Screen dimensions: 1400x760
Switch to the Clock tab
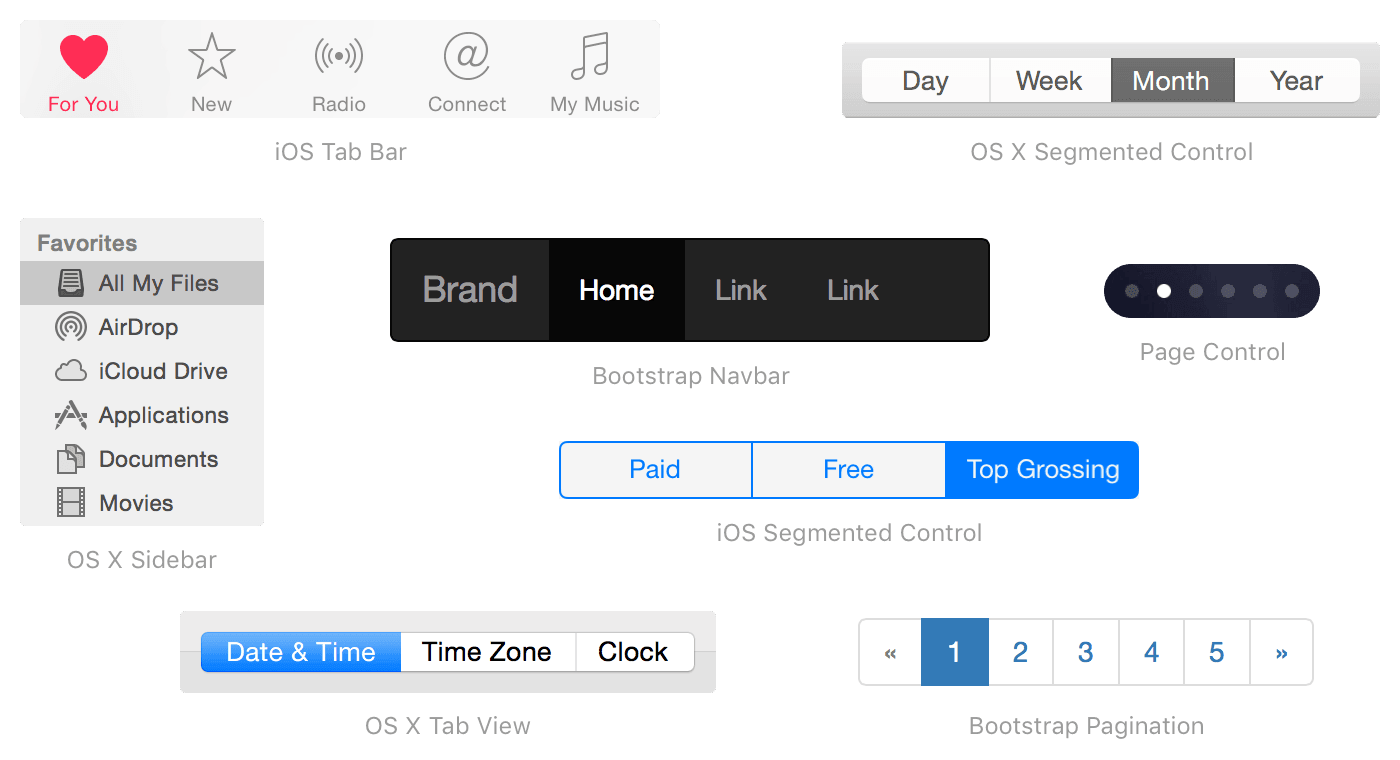tap(633, 652)
